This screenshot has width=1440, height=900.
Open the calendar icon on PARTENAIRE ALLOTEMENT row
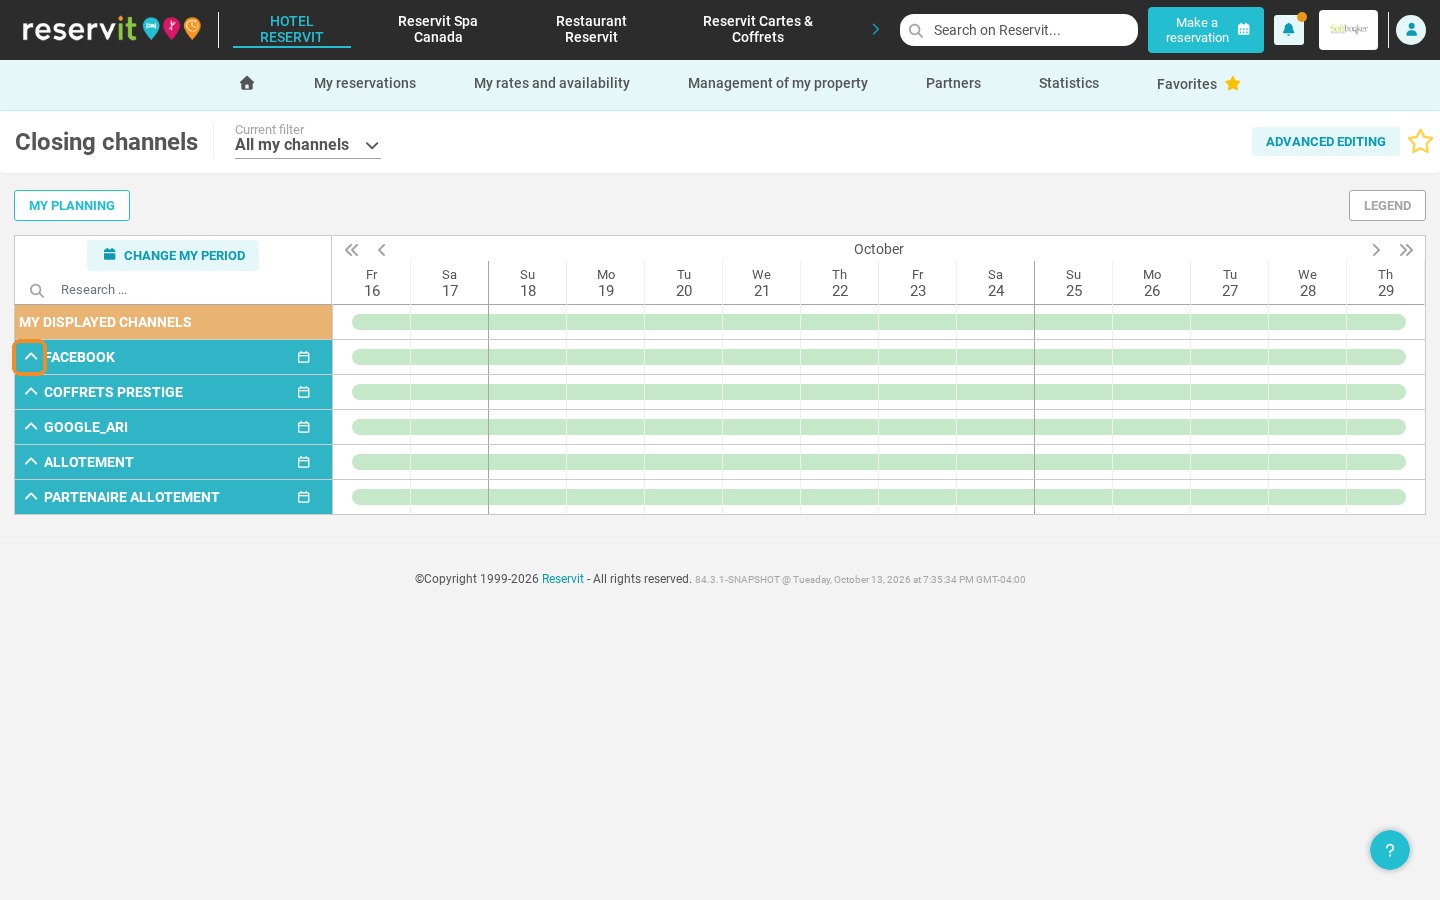pos(304,497)
